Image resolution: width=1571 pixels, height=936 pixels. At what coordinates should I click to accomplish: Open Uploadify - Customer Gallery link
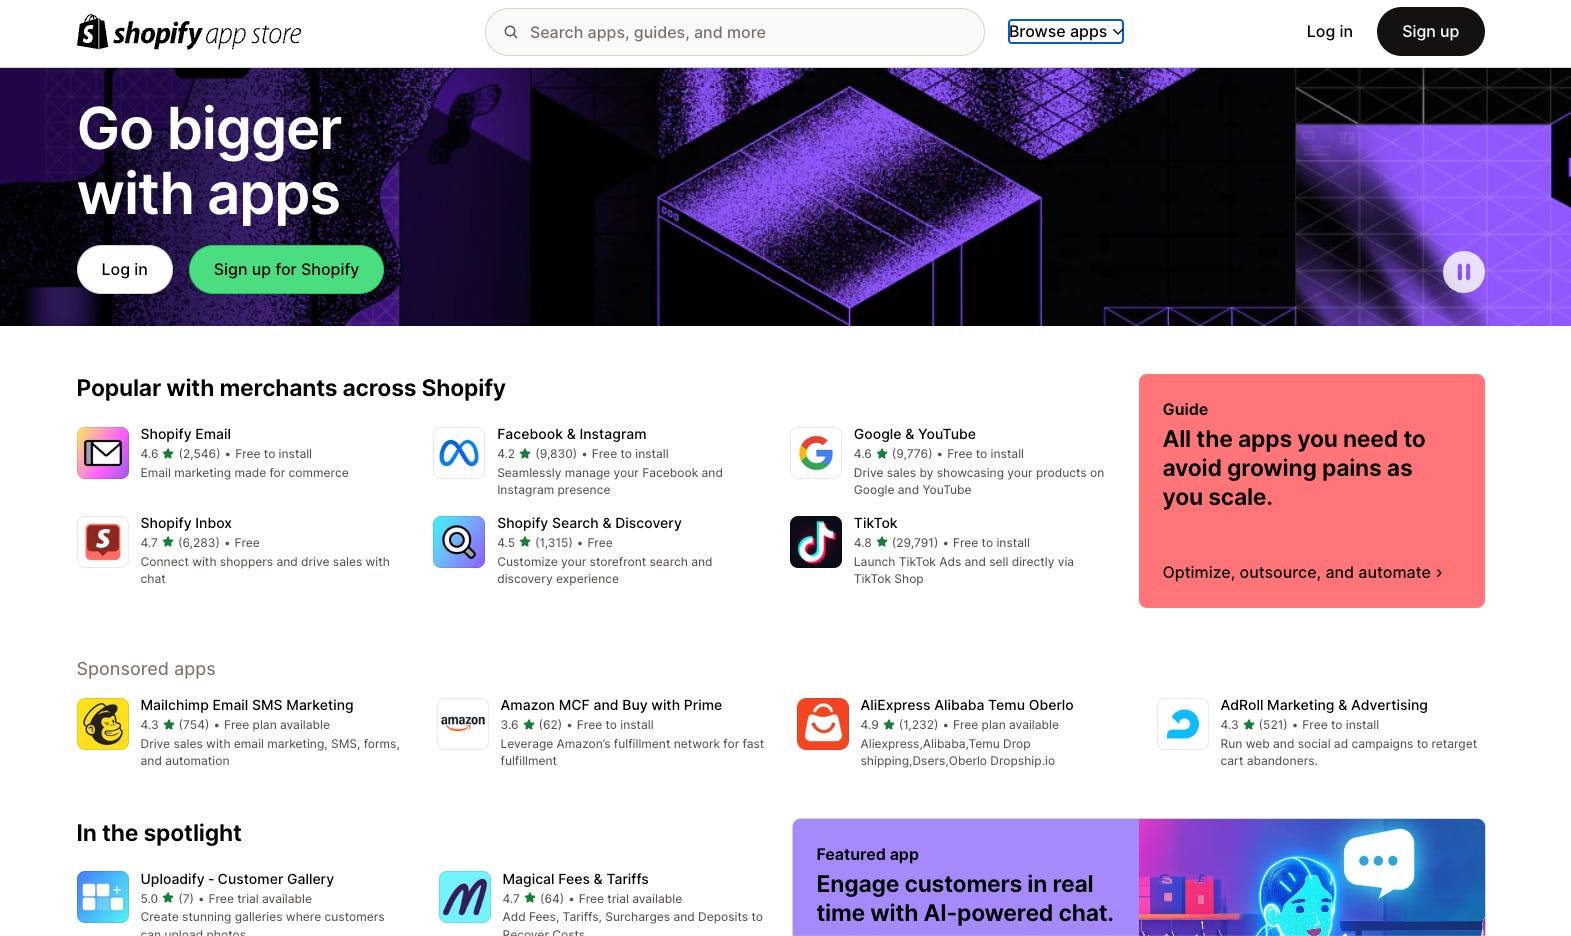point(237,879)
